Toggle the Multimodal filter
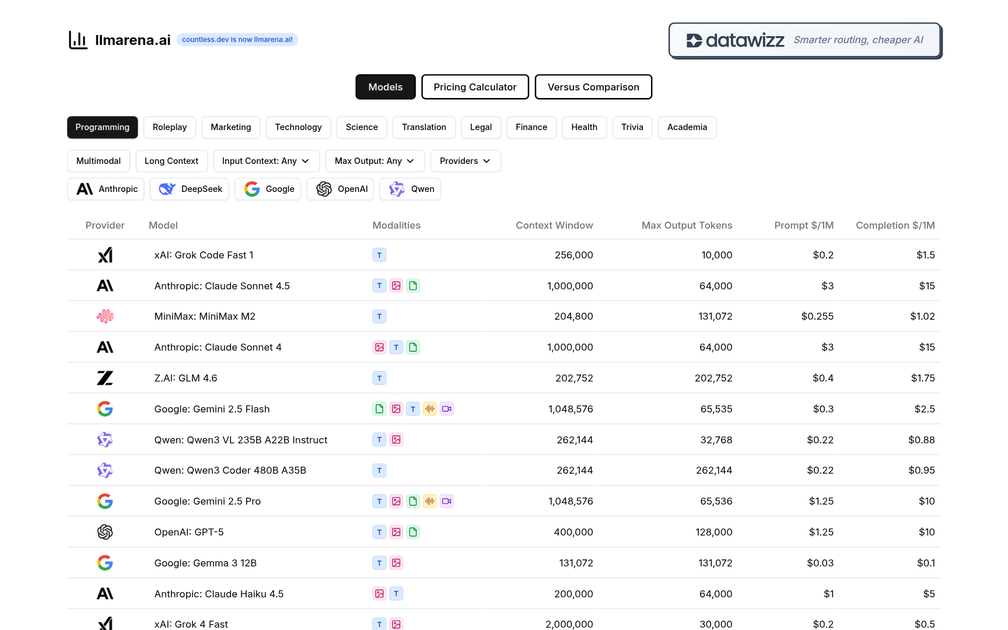Image resolution: width=1008 pixels, height=630 pixels. point(98,161)
